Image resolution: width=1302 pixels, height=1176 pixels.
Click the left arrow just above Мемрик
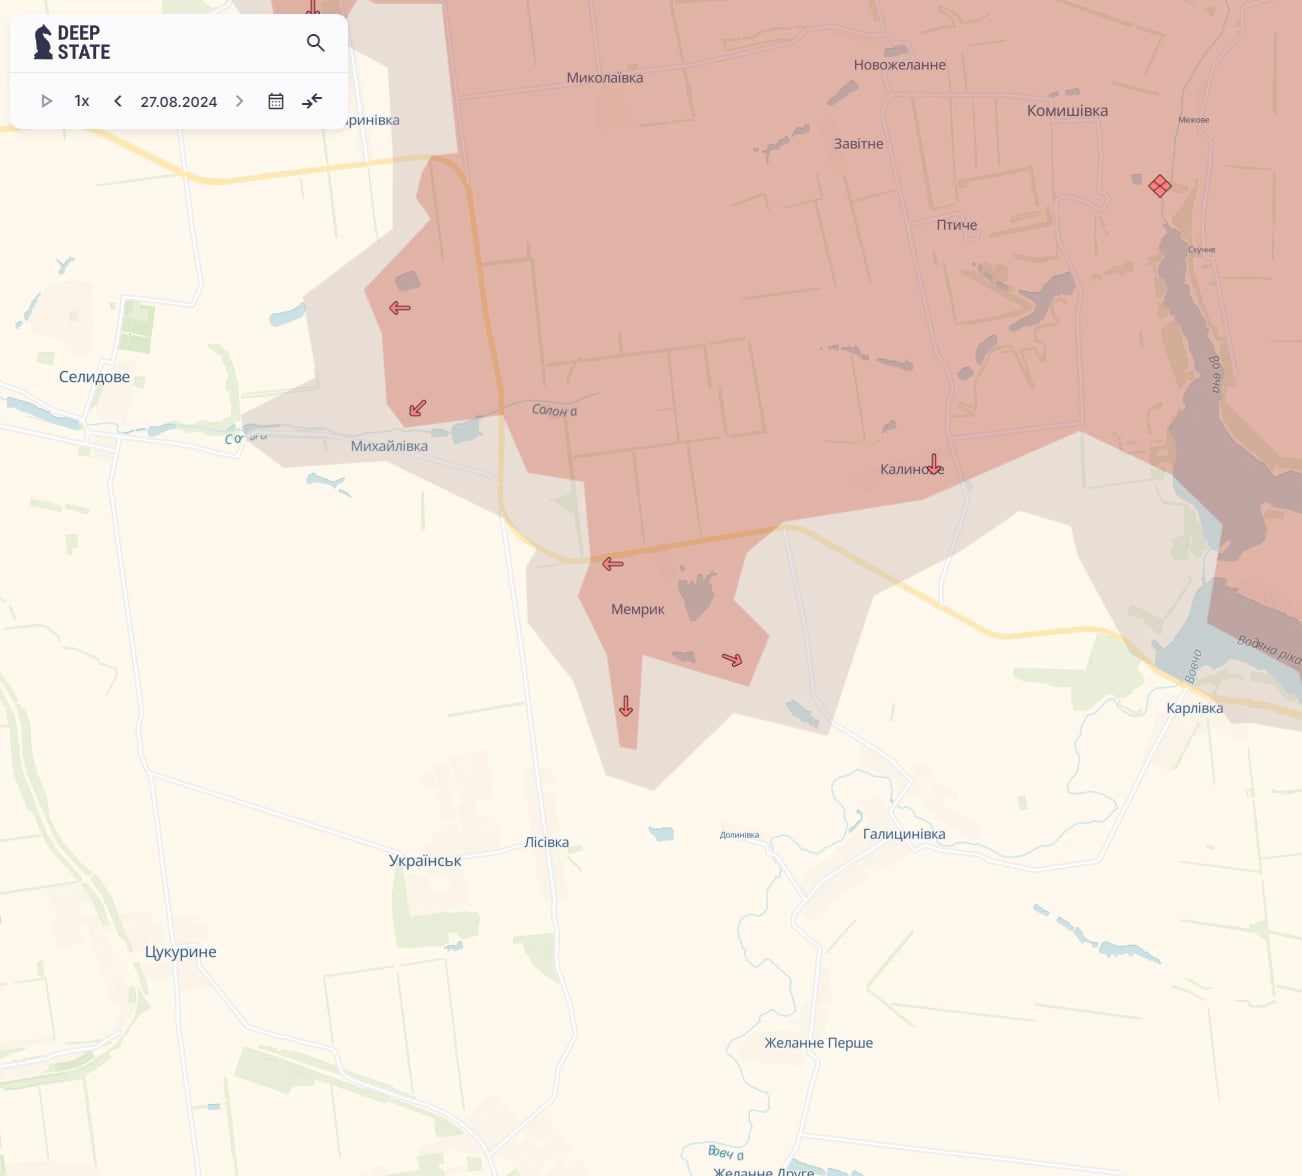click(x=613, y=564)
